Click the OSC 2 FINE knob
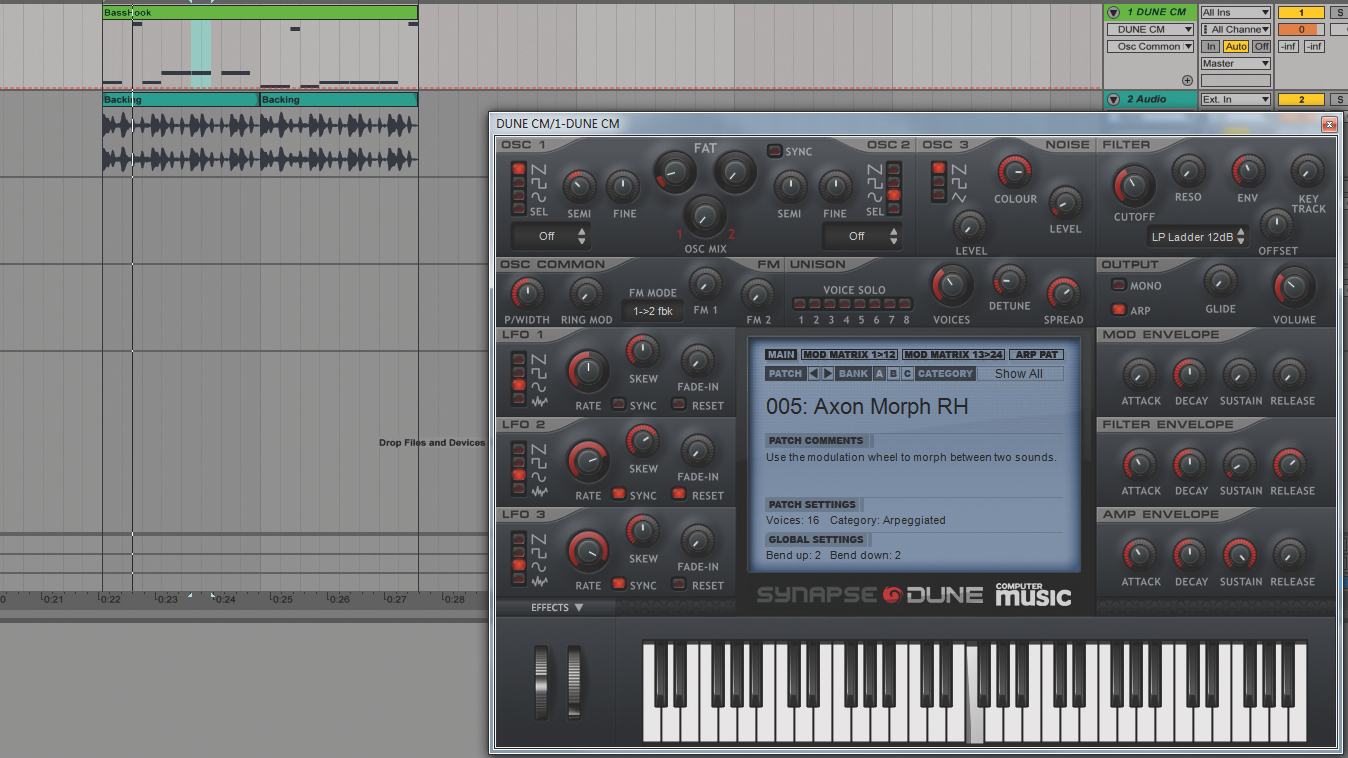1348x758 pixels. tap(836, 187)
